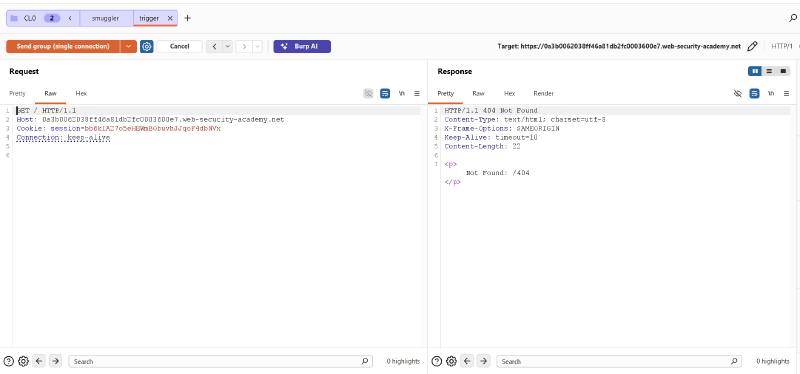Go back to previous request in history
This screenshot has width=800, height=374.
click(214, 46)
